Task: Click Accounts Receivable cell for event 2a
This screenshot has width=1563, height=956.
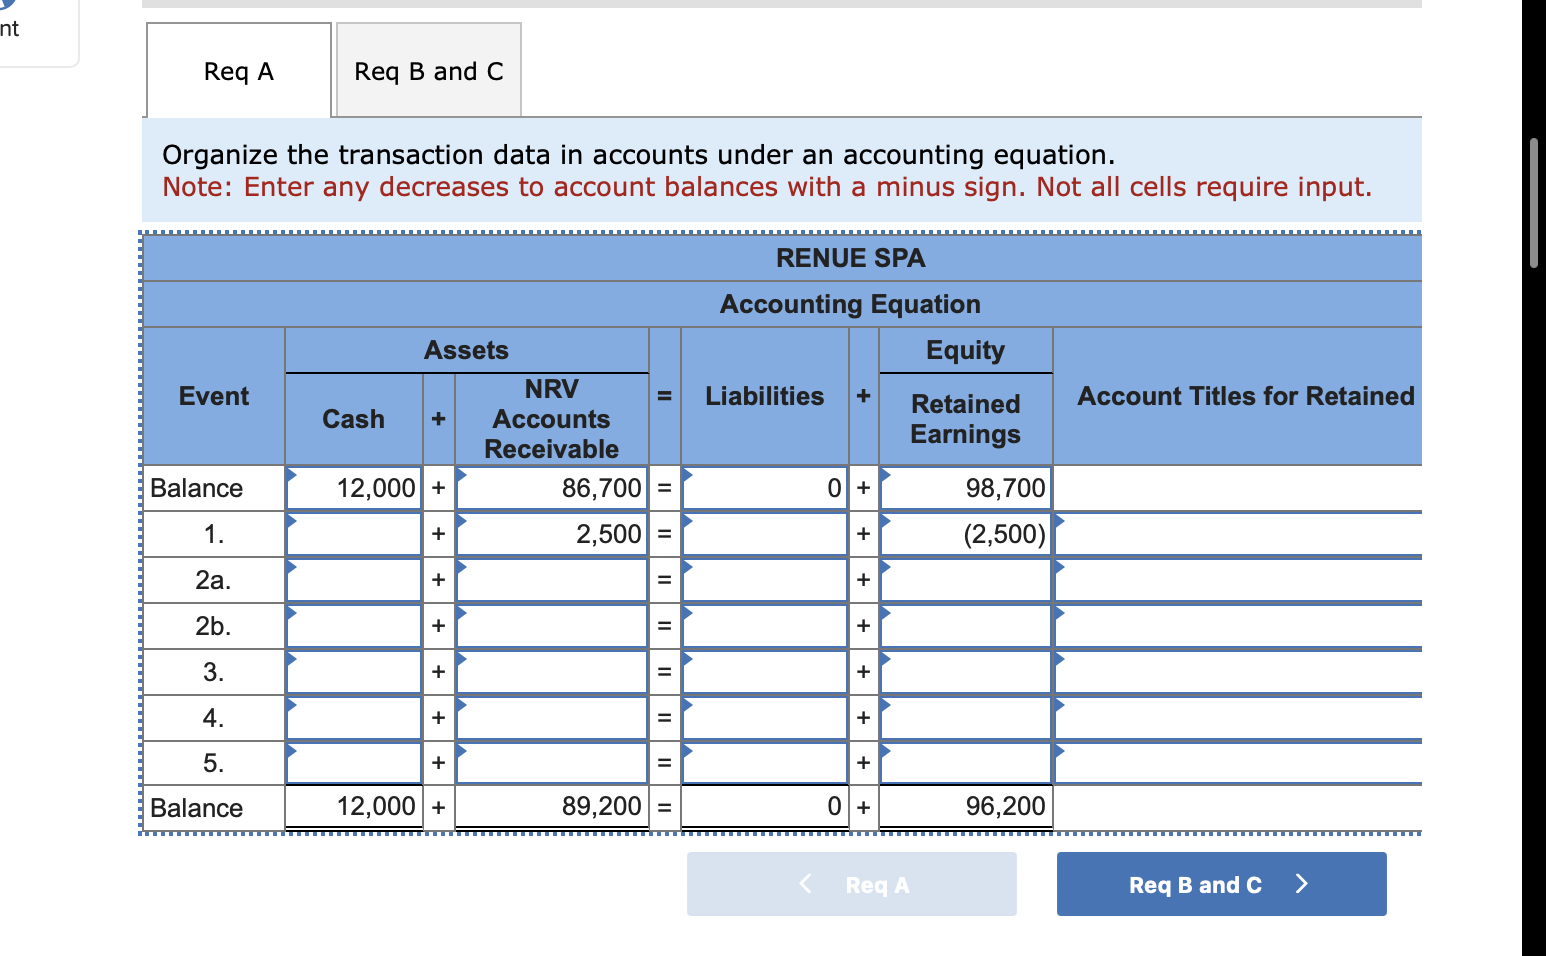Action: point(552,580)
